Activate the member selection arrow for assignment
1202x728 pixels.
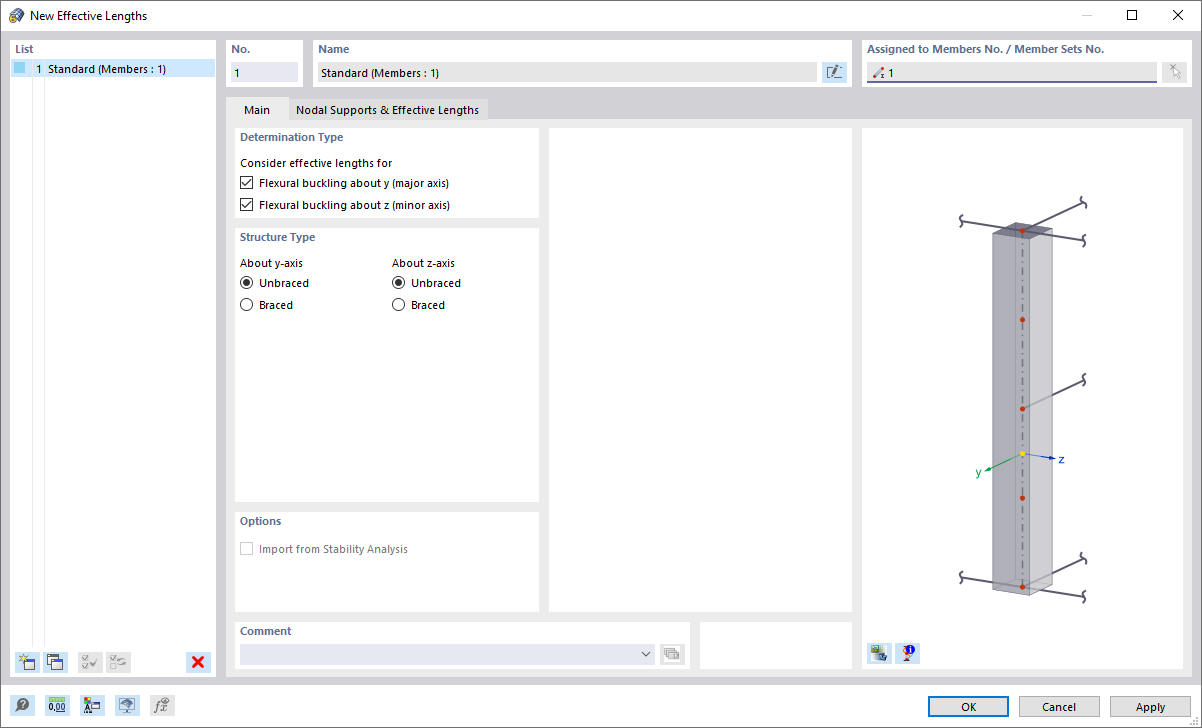point(1175,72)
